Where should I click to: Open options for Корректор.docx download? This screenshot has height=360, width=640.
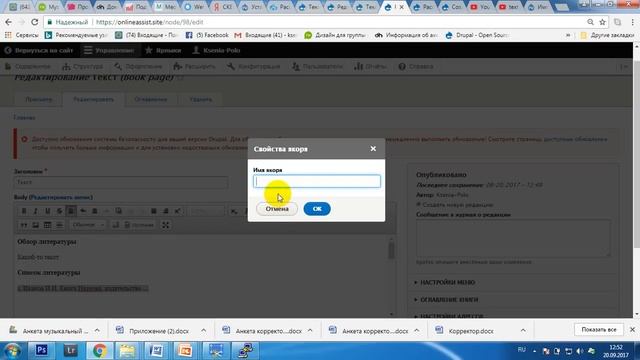coord(523,331)
